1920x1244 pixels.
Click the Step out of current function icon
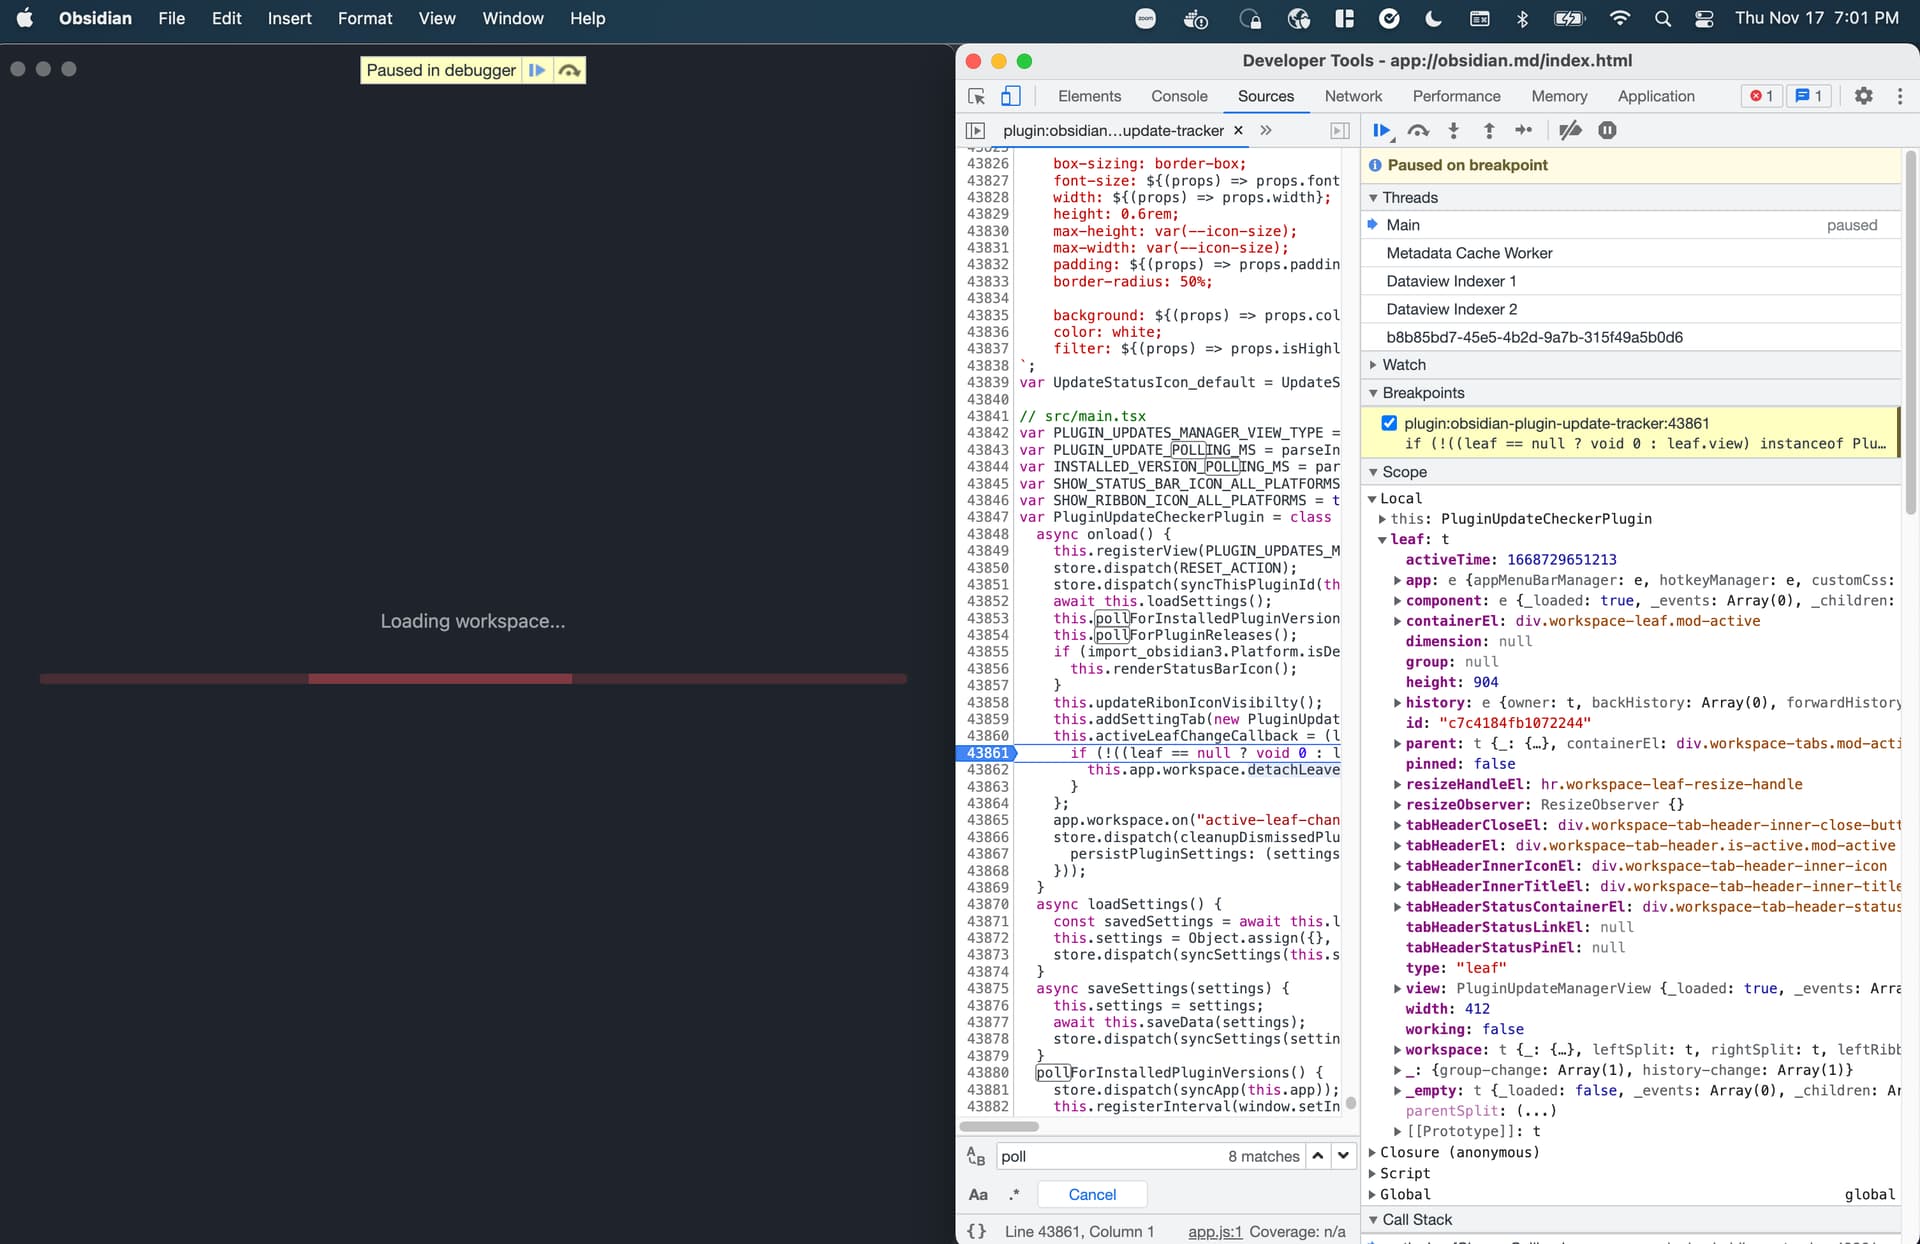(1489, 130)
